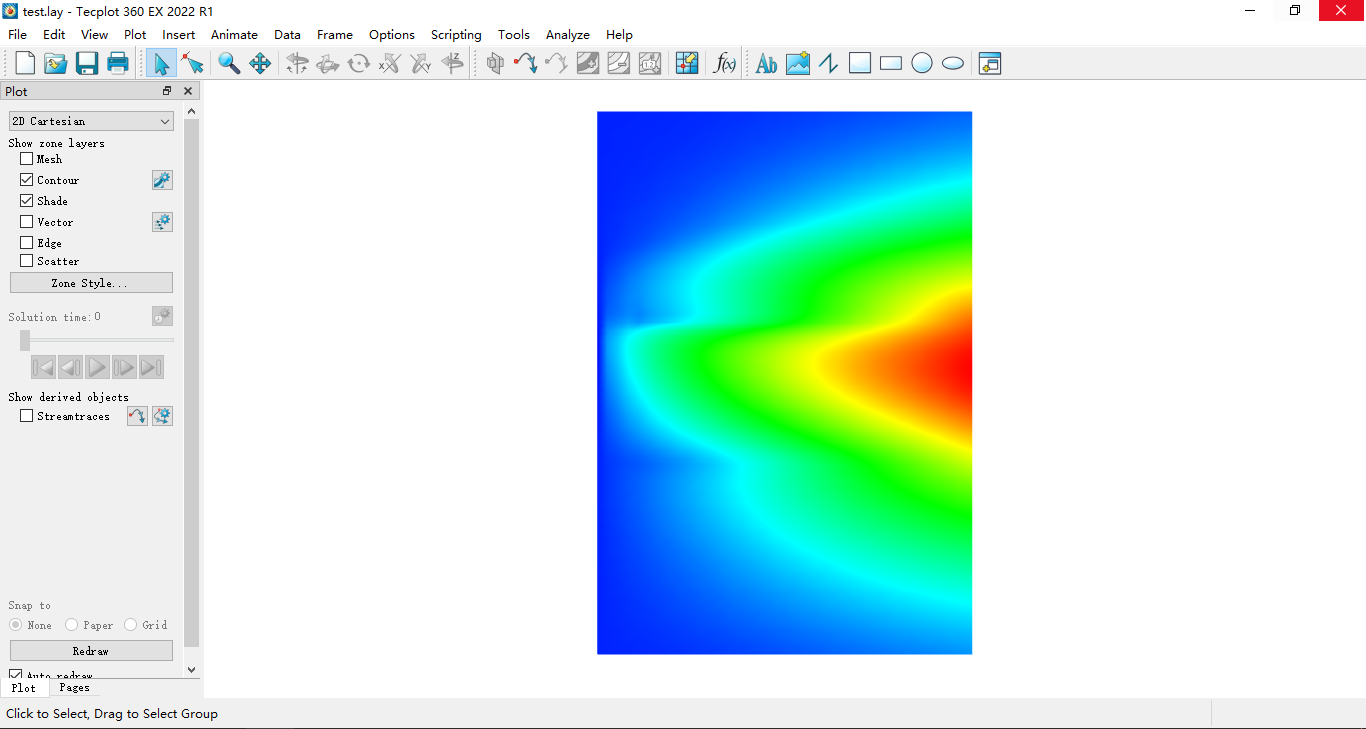The height and width of the screenshot is (729, 1366).
Task: Switch to the Plot tab at bottom
Action: 24,688
